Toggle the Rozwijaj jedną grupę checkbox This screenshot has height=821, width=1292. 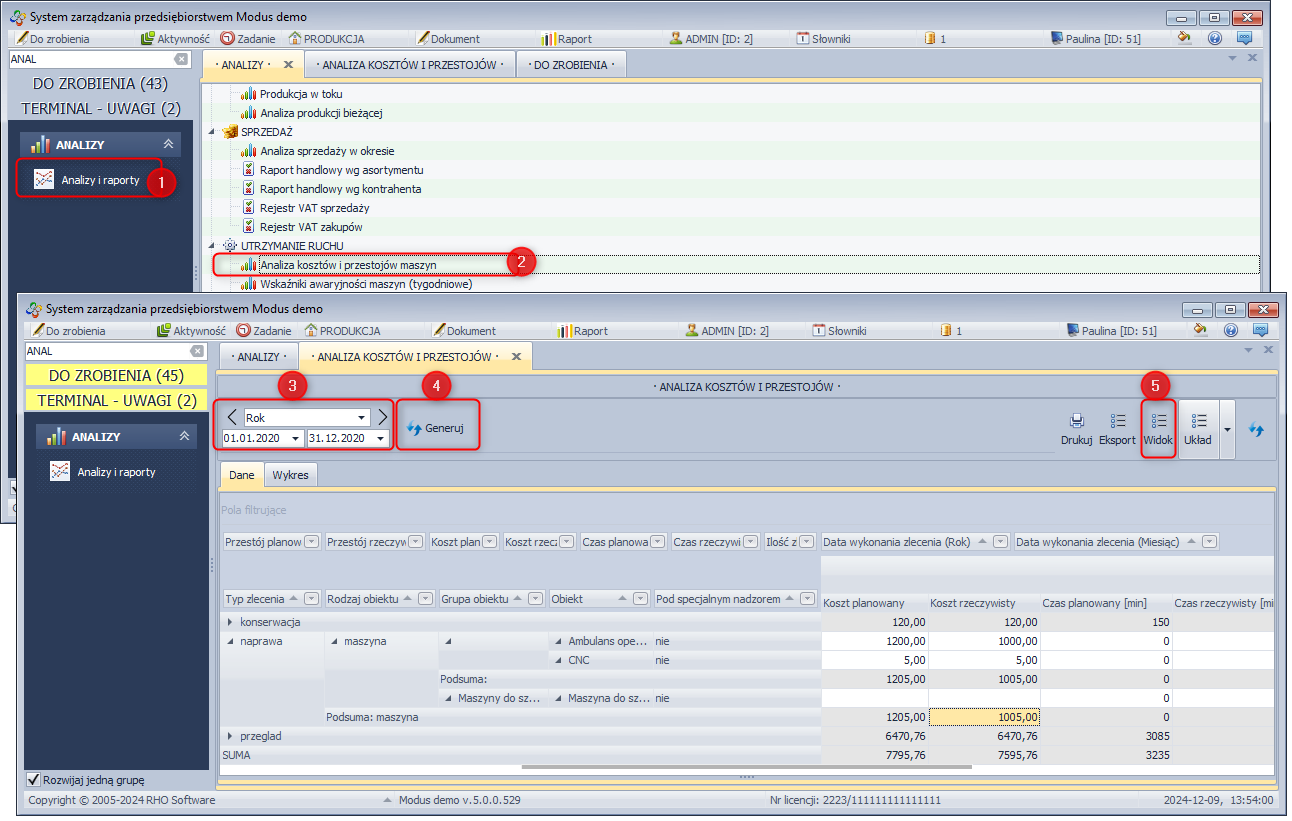click(34, 780)
